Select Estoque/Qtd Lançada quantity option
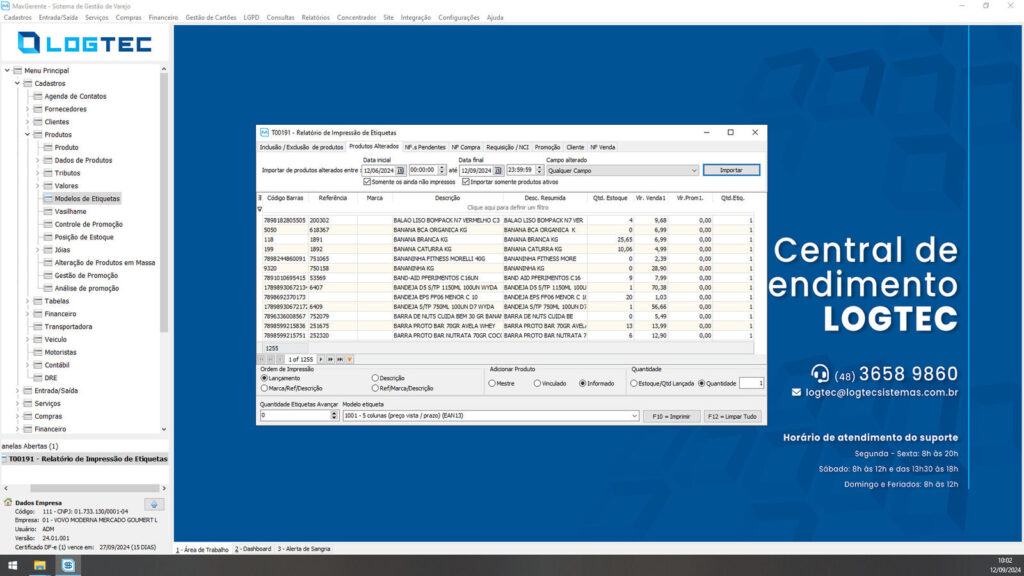The width and height of the screenshot is (1024, 576). pyautogui.click(x=633, y=383)
